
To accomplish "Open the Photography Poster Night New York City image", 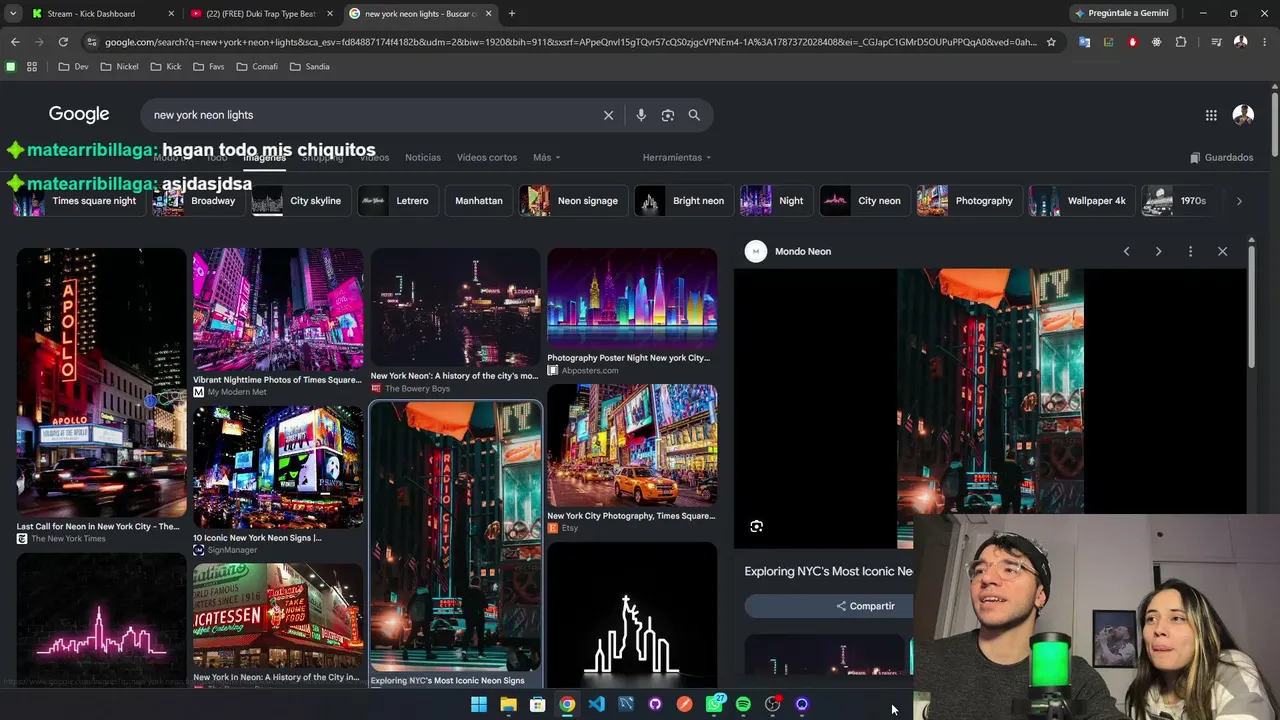I will coord(632,298).
